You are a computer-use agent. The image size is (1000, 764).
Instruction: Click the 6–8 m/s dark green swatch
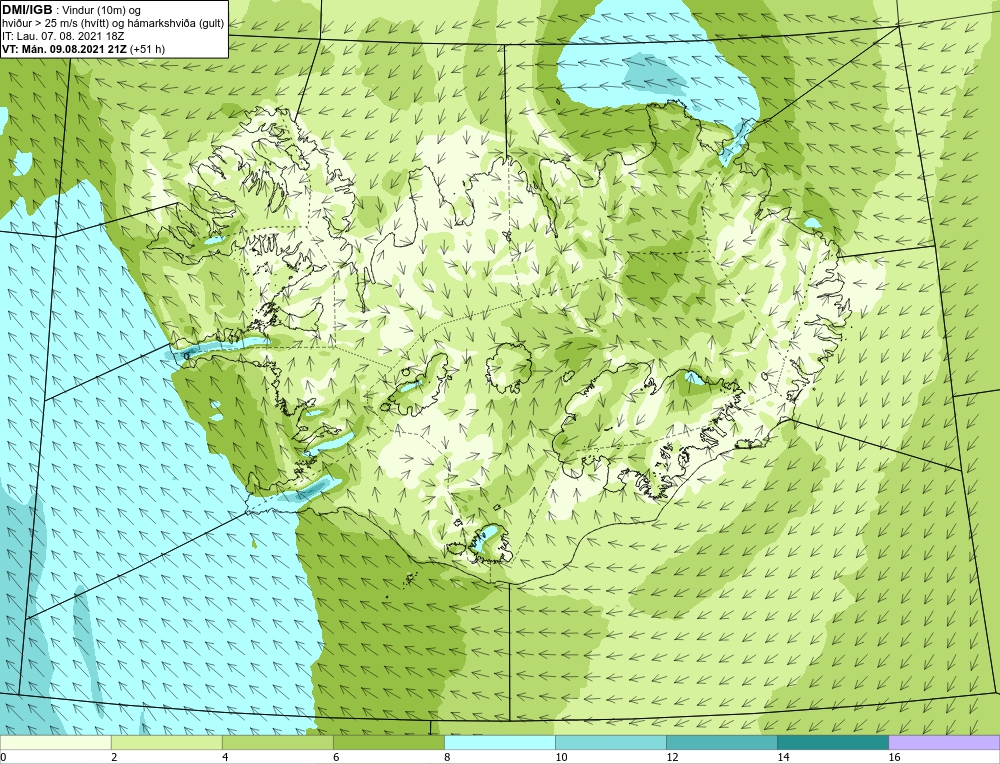pyautogui.click(x=388, y=743)
